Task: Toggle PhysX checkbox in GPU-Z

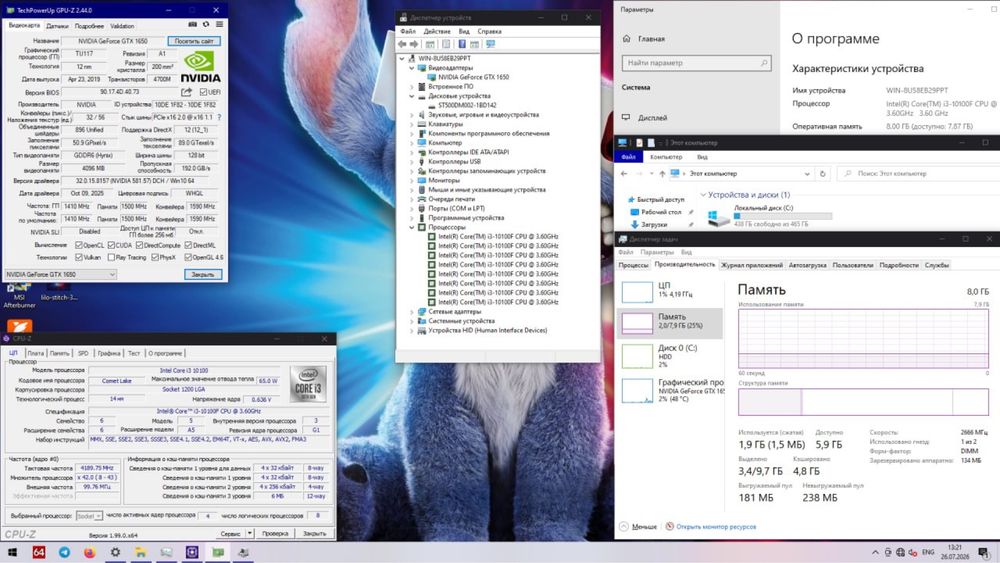Action: pos(154,257)
